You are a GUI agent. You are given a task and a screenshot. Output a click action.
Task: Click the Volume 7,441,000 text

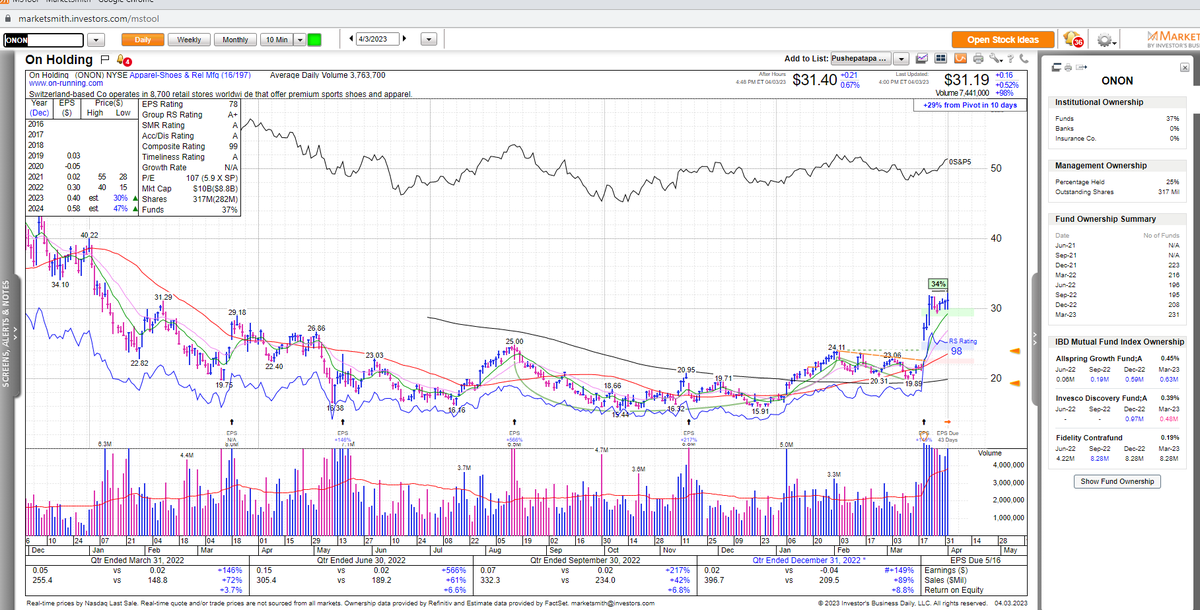click(963, 93)
